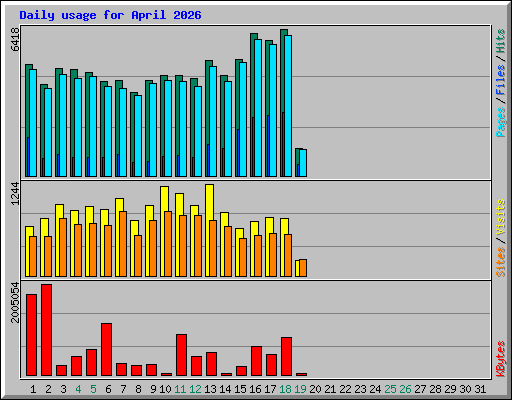This screenshot has height=400, width=512.
Task: Select day 10 on the x-axis
Action: [x=165, y=389]
